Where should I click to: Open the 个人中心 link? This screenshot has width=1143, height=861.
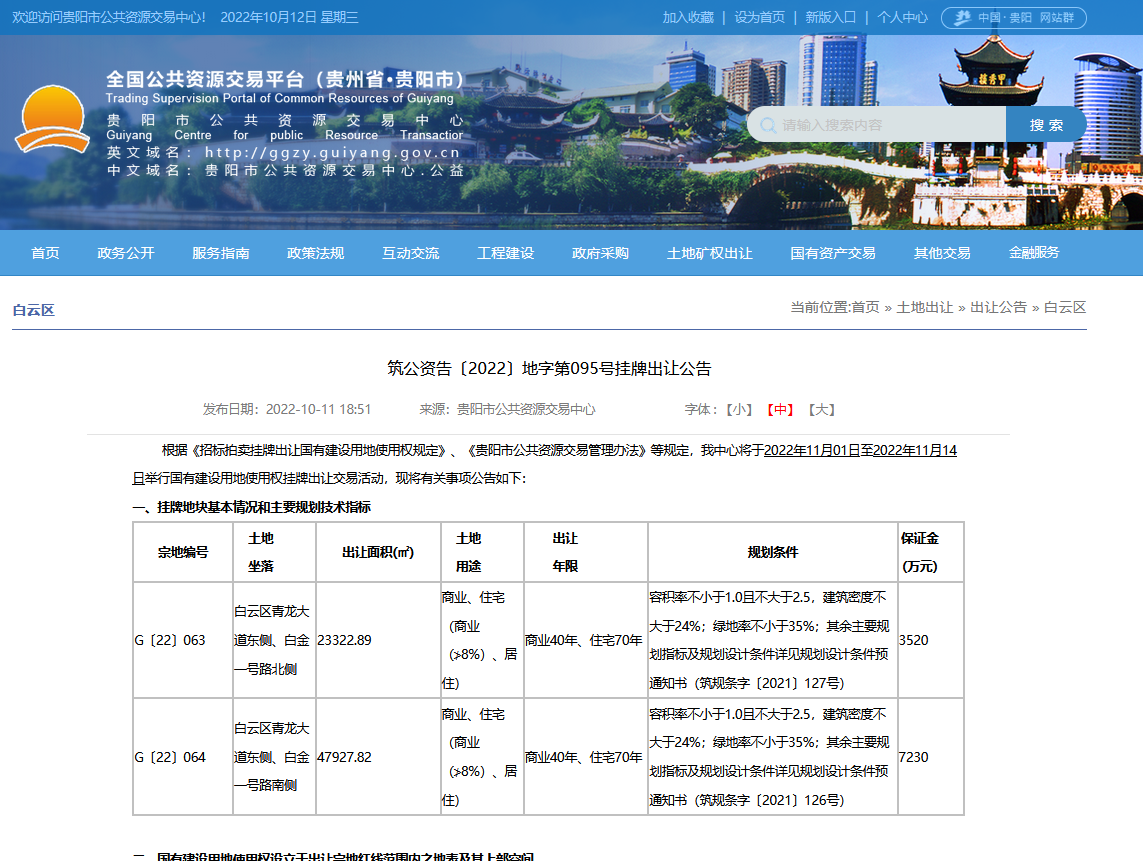click(x=902, y=18)
